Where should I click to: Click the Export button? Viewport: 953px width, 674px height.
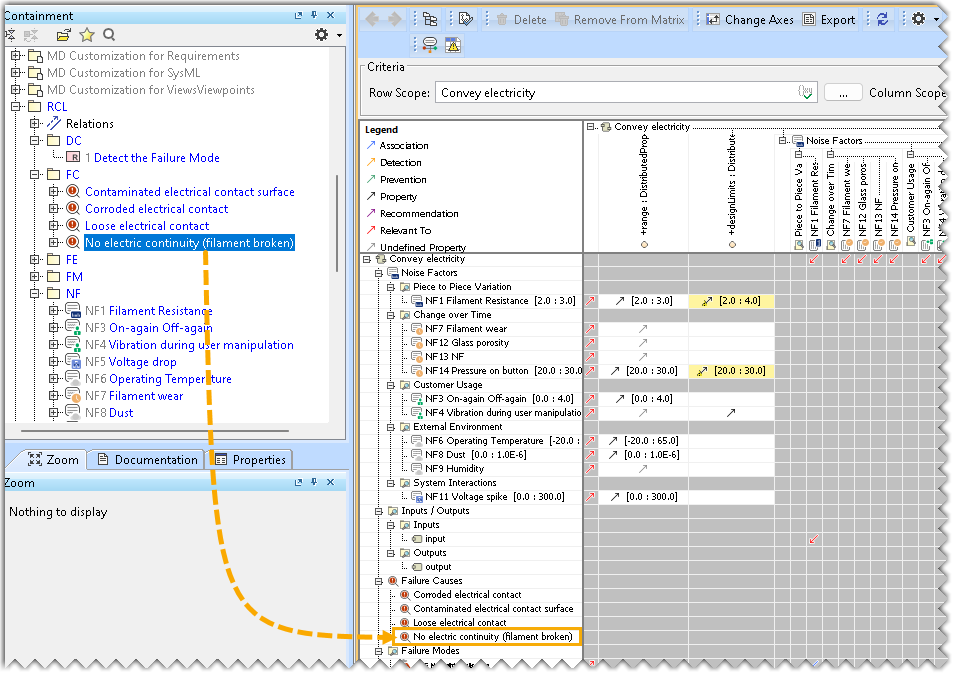click(x=829, y=19)
